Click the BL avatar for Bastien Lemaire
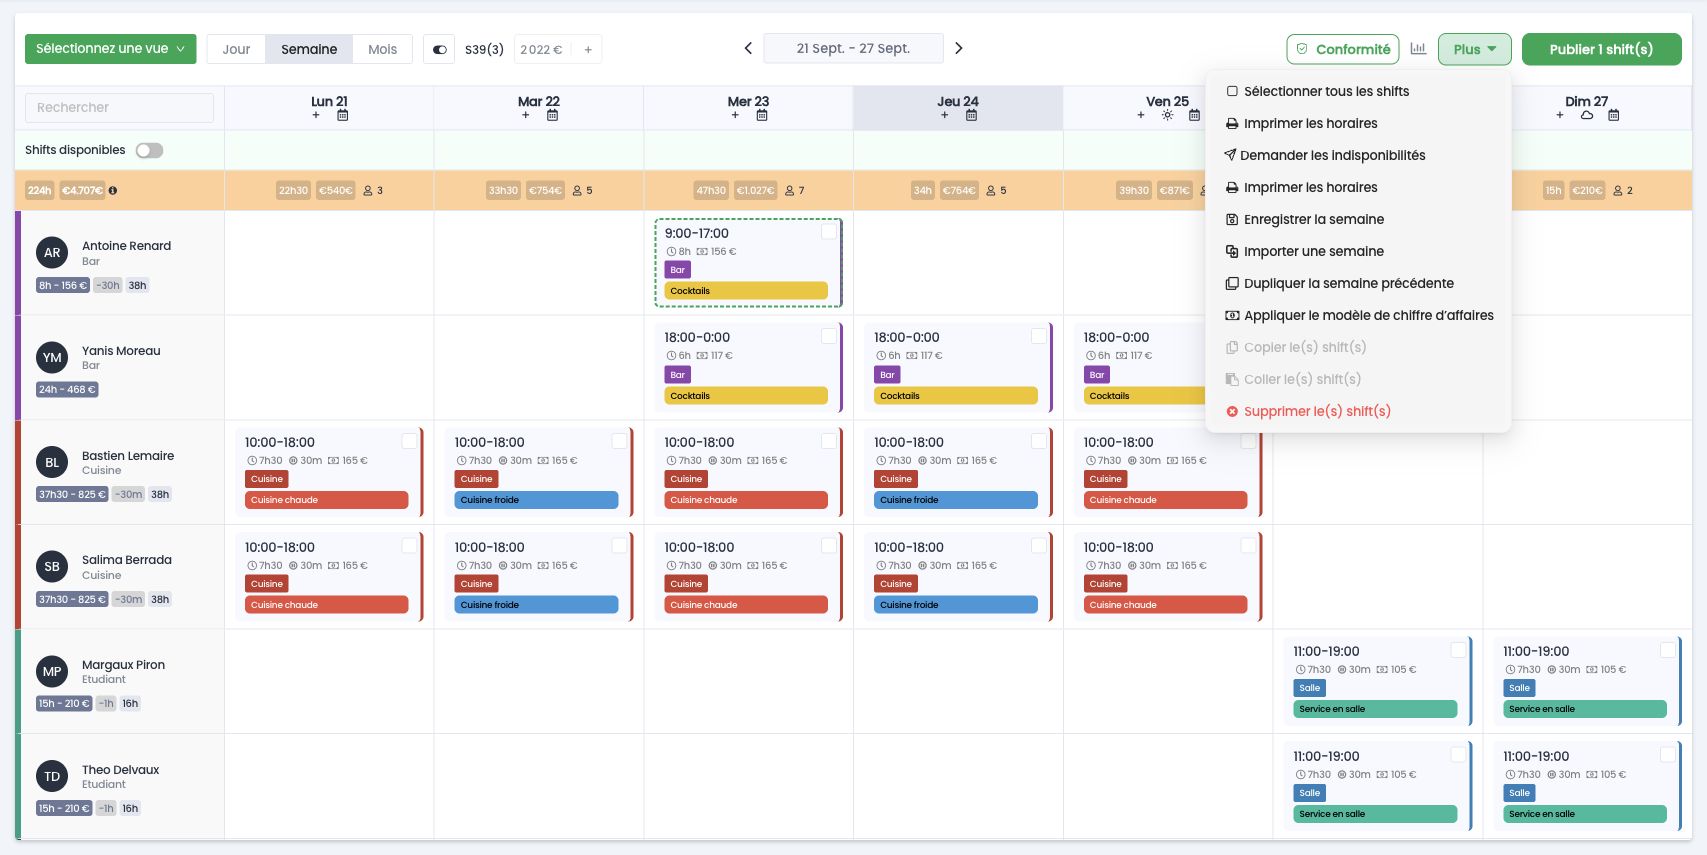Viewport: 1707px width, 855px height. (52, 462)
